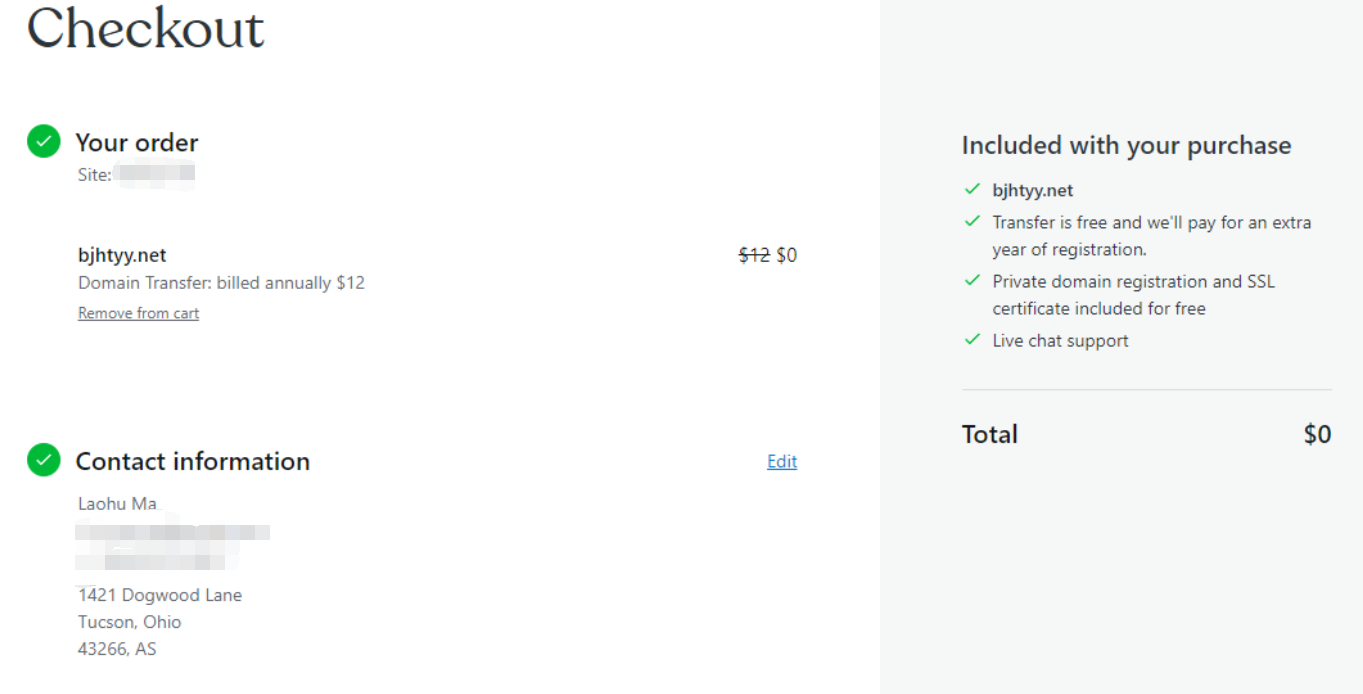Viewport: 1363px width, 694px height.
Task: Click the Domain Transfer billed annually text
Action: tap(221, 283)
